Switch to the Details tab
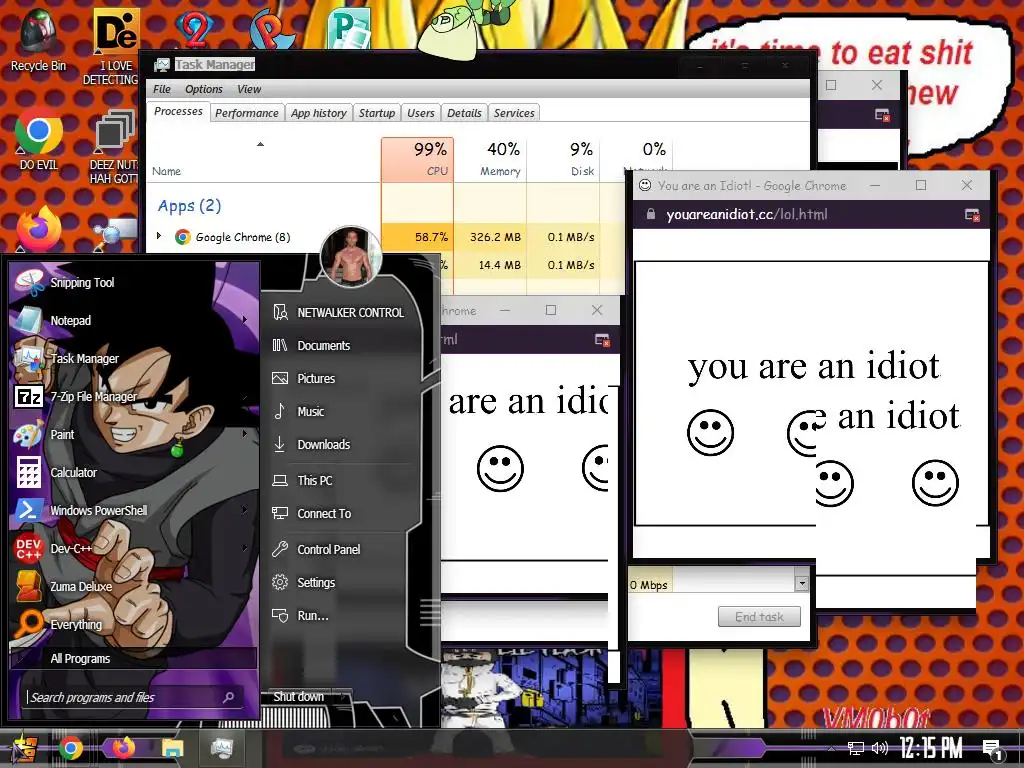1024x768 pixels. pos(464,113)
